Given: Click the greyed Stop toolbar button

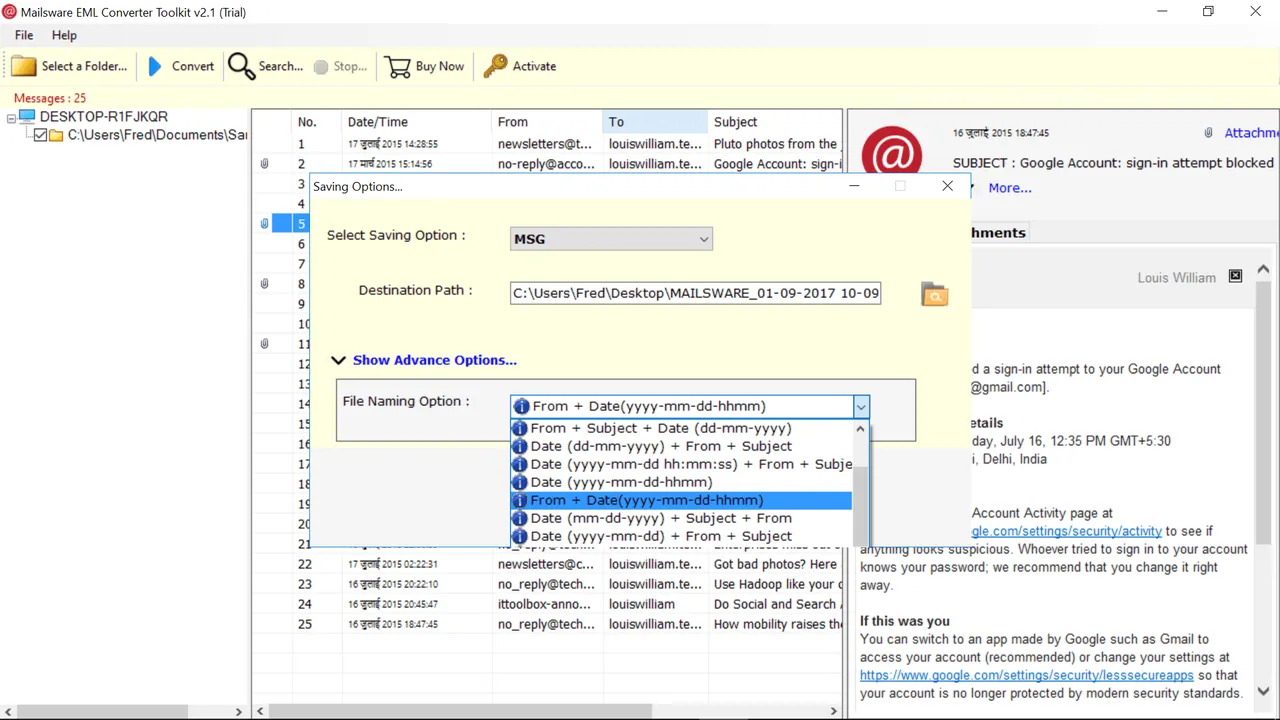Looking at the screenshot, I should pos(340,66).
